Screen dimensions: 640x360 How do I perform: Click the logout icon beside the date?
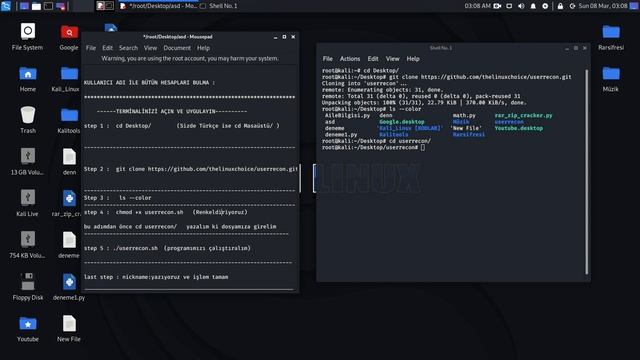572,6
